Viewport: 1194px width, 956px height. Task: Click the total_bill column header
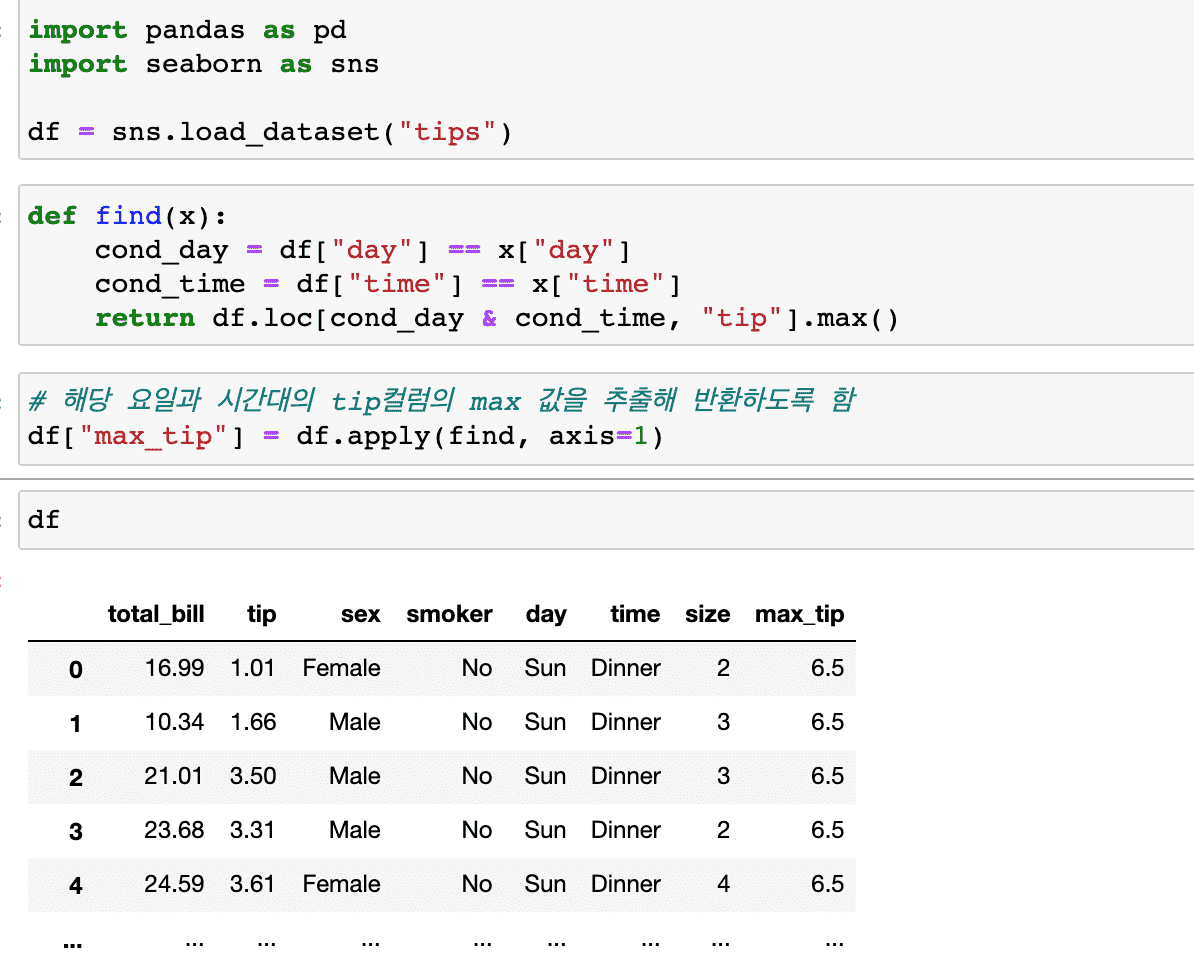pos(156,614)
